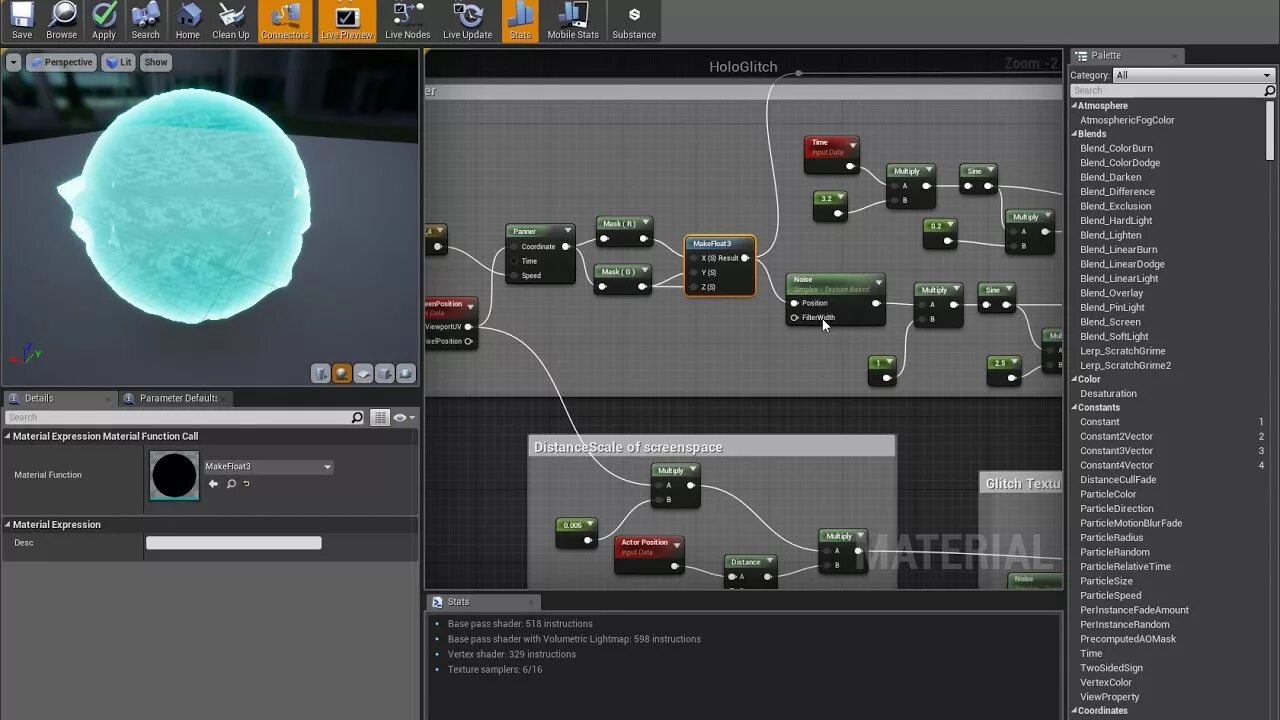Viewport: 1280px width, 720px height.
Task: Select Blend_Overlay in the palette
Action: [x=1111, y=293]
